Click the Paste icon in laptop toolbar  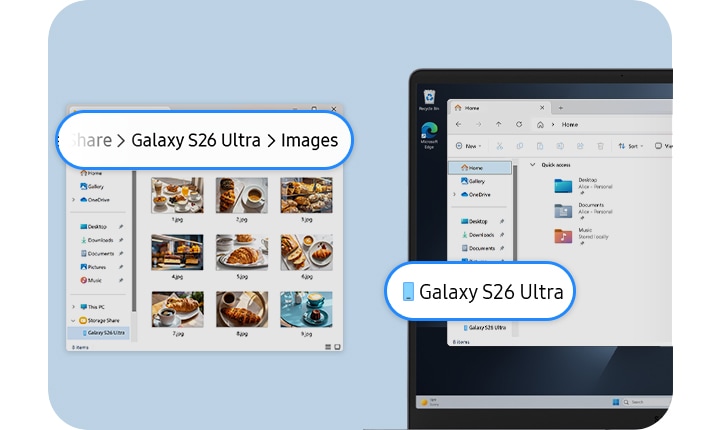540,146
